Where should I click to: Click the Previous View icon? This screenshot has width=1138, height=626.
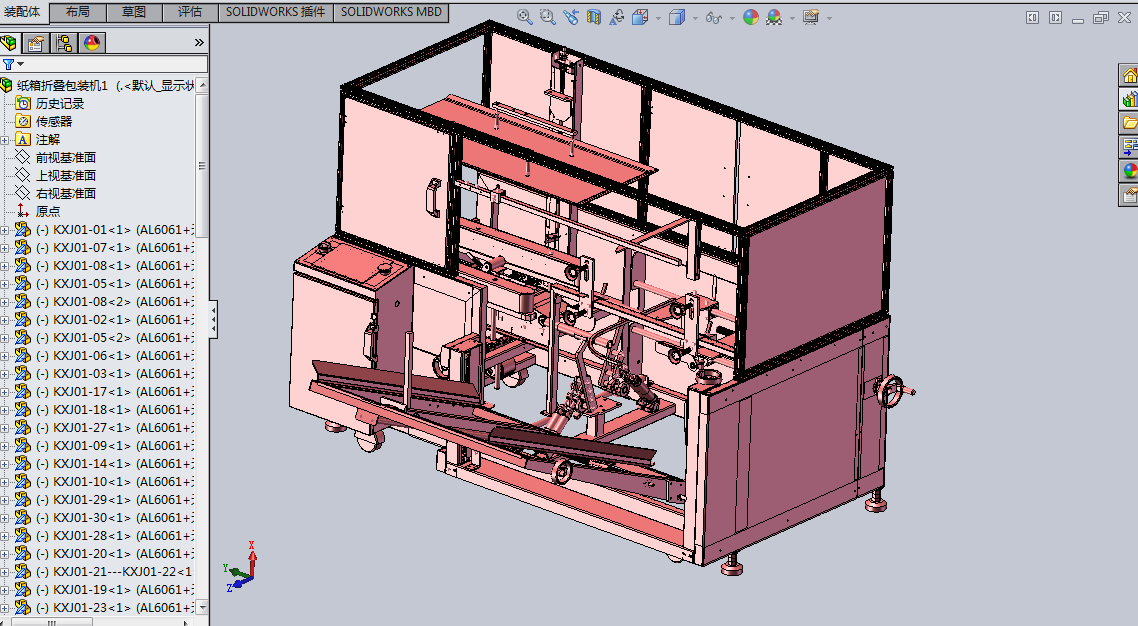tap(570, 17)
